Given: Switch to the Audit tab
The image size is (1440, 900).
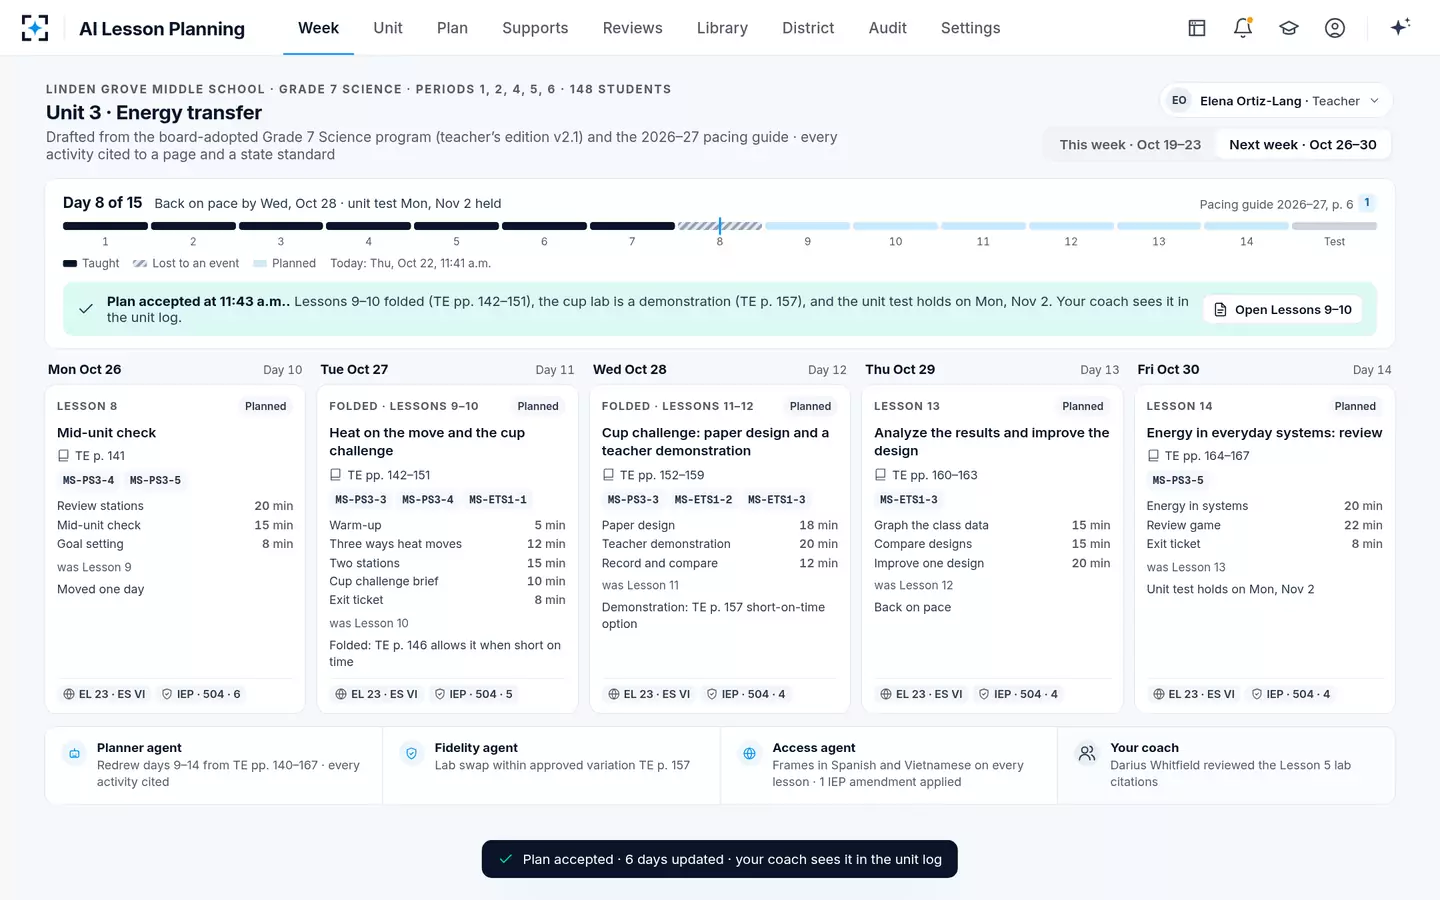Looking at the screenshot, I should tap(888, 28).
